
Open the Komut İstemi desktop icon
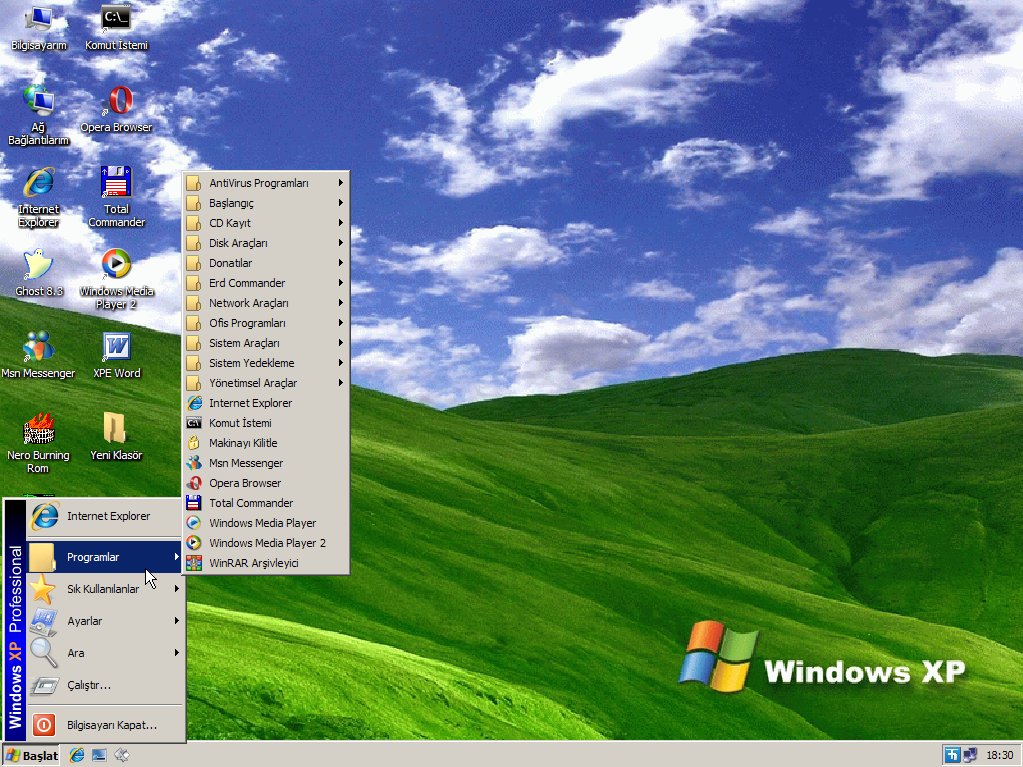116,27
